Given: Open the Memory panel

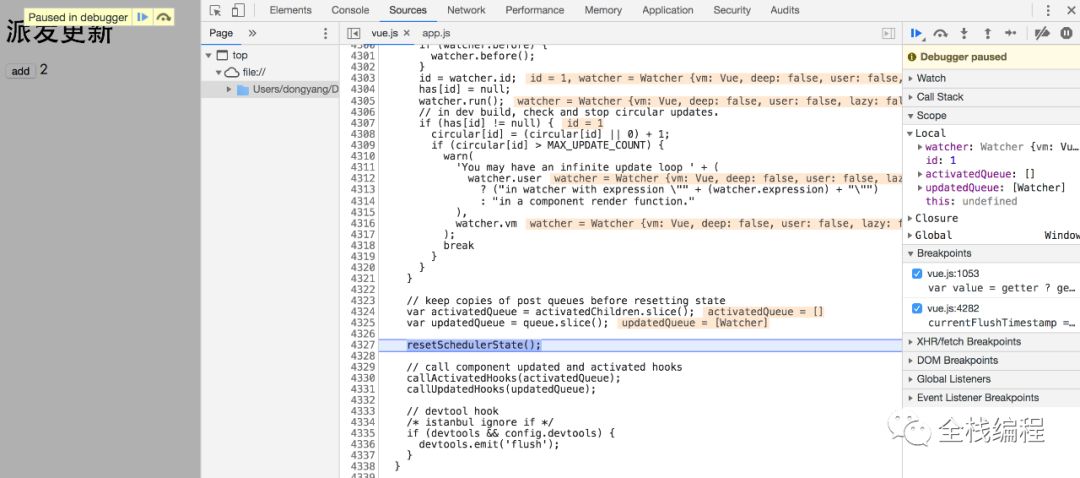Looking at the screenshot, I should click(603, 10).
